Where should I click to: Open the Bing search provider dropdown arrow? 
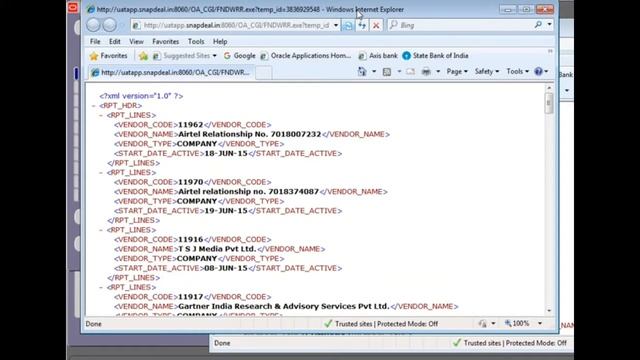pos(549,25)
